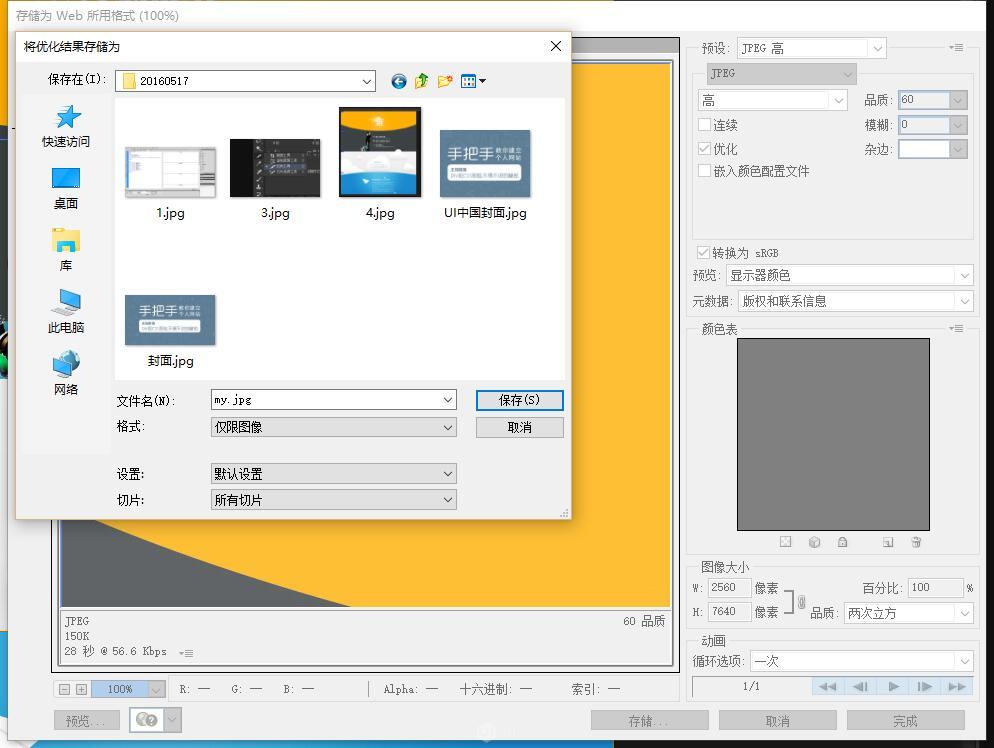Toggle the 连续 (progressive) checkbox

click(704, 124)
